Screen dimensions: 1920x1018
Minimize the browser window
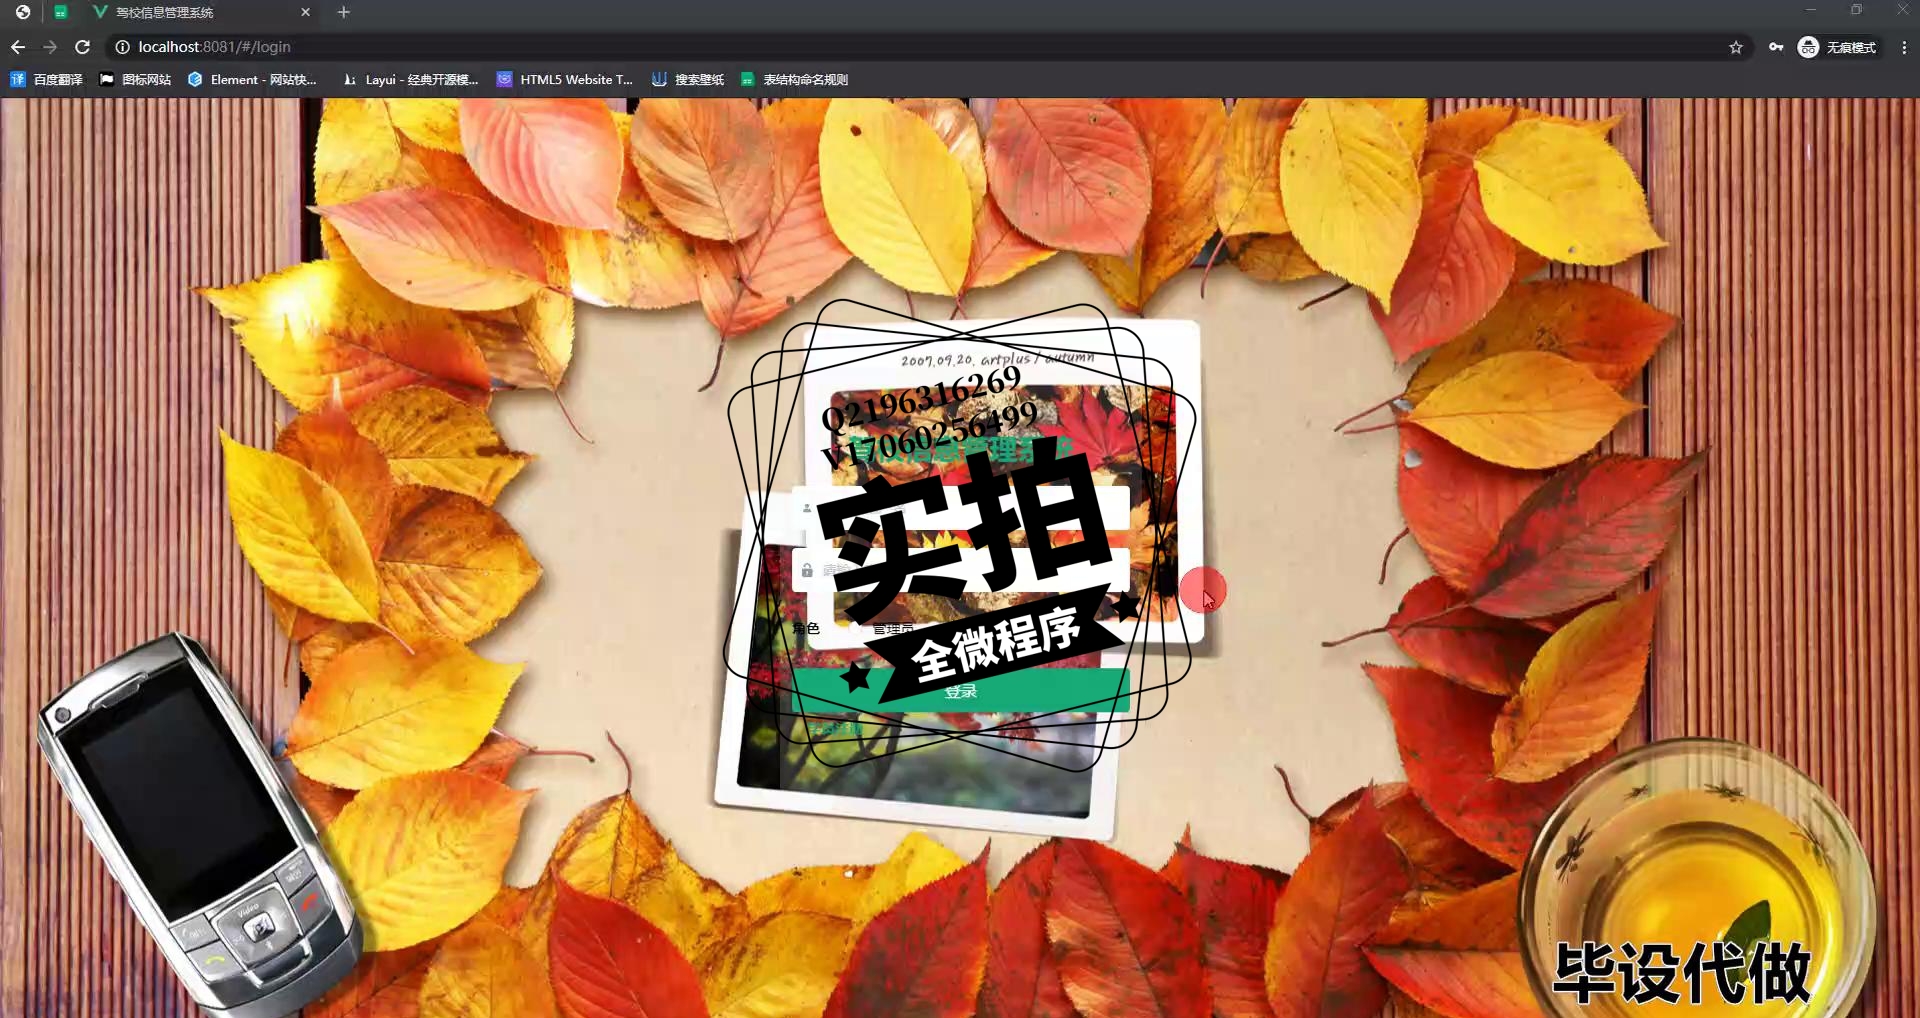pyautogui.click(x=1811, y=10)
